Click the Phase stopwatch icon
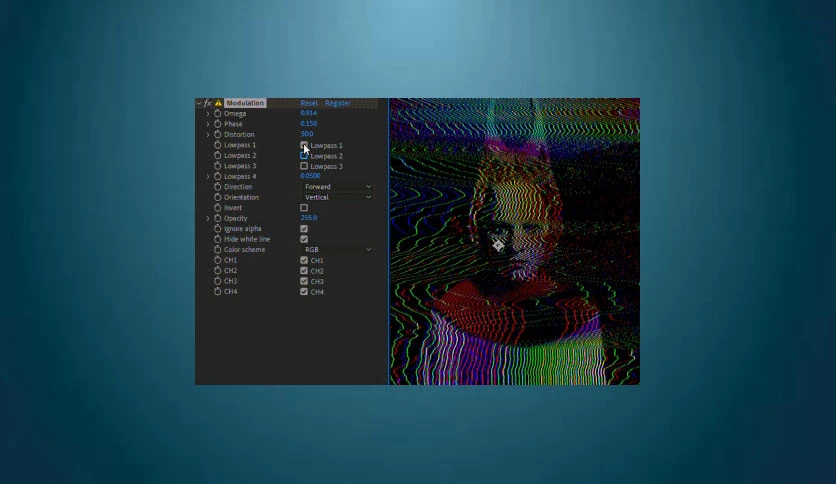Image resolution: width=836 pixels, height=484 pixels. coord(218,124)
